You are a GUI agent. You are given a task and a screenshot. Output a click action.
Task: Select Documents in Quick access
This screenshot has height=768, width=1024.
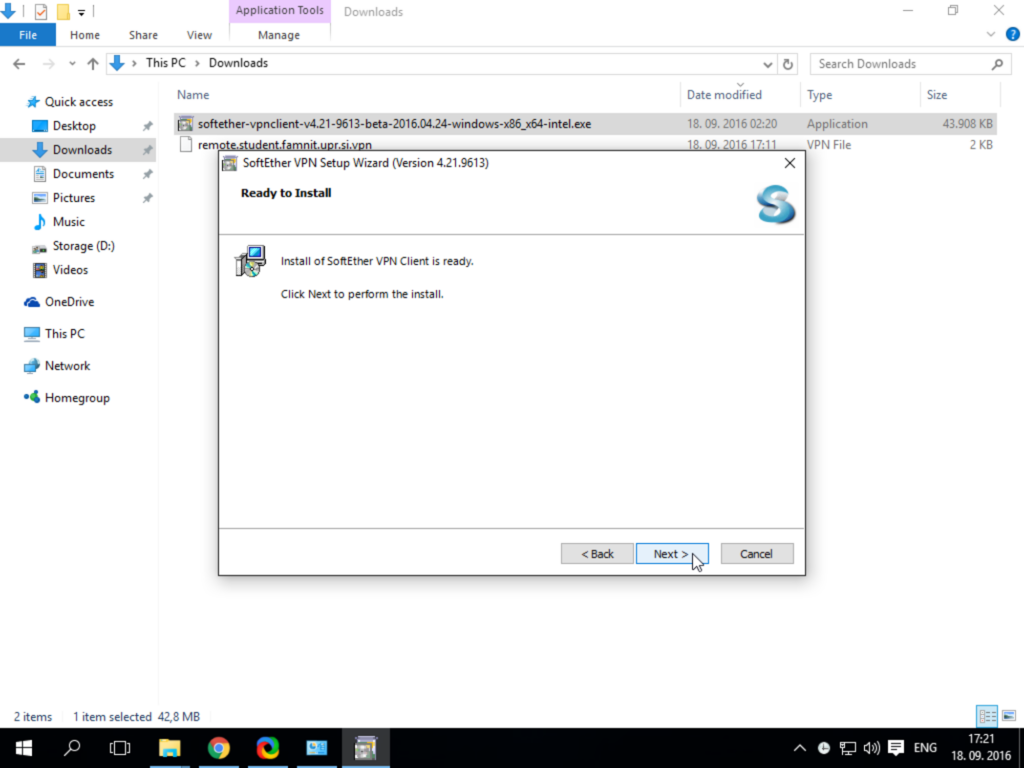click(x=83, y=174)
